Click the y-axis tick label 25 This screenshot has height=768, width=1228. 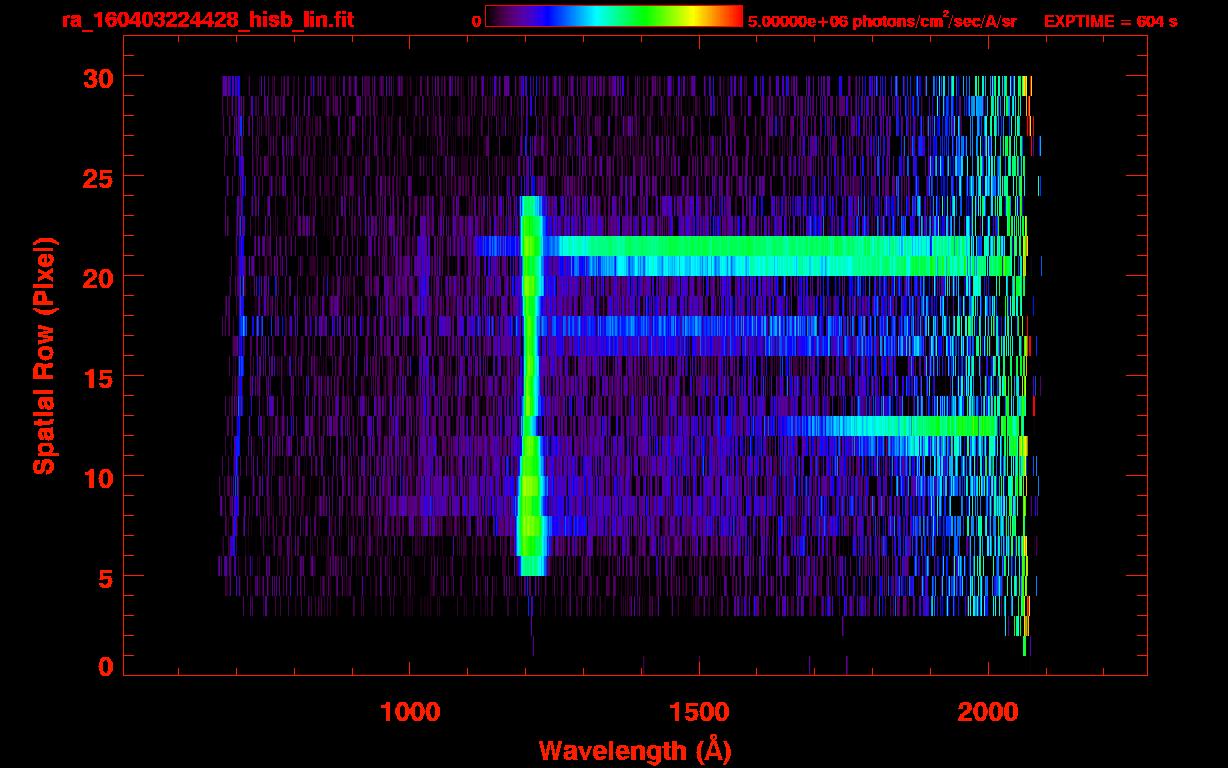[98, 177]
